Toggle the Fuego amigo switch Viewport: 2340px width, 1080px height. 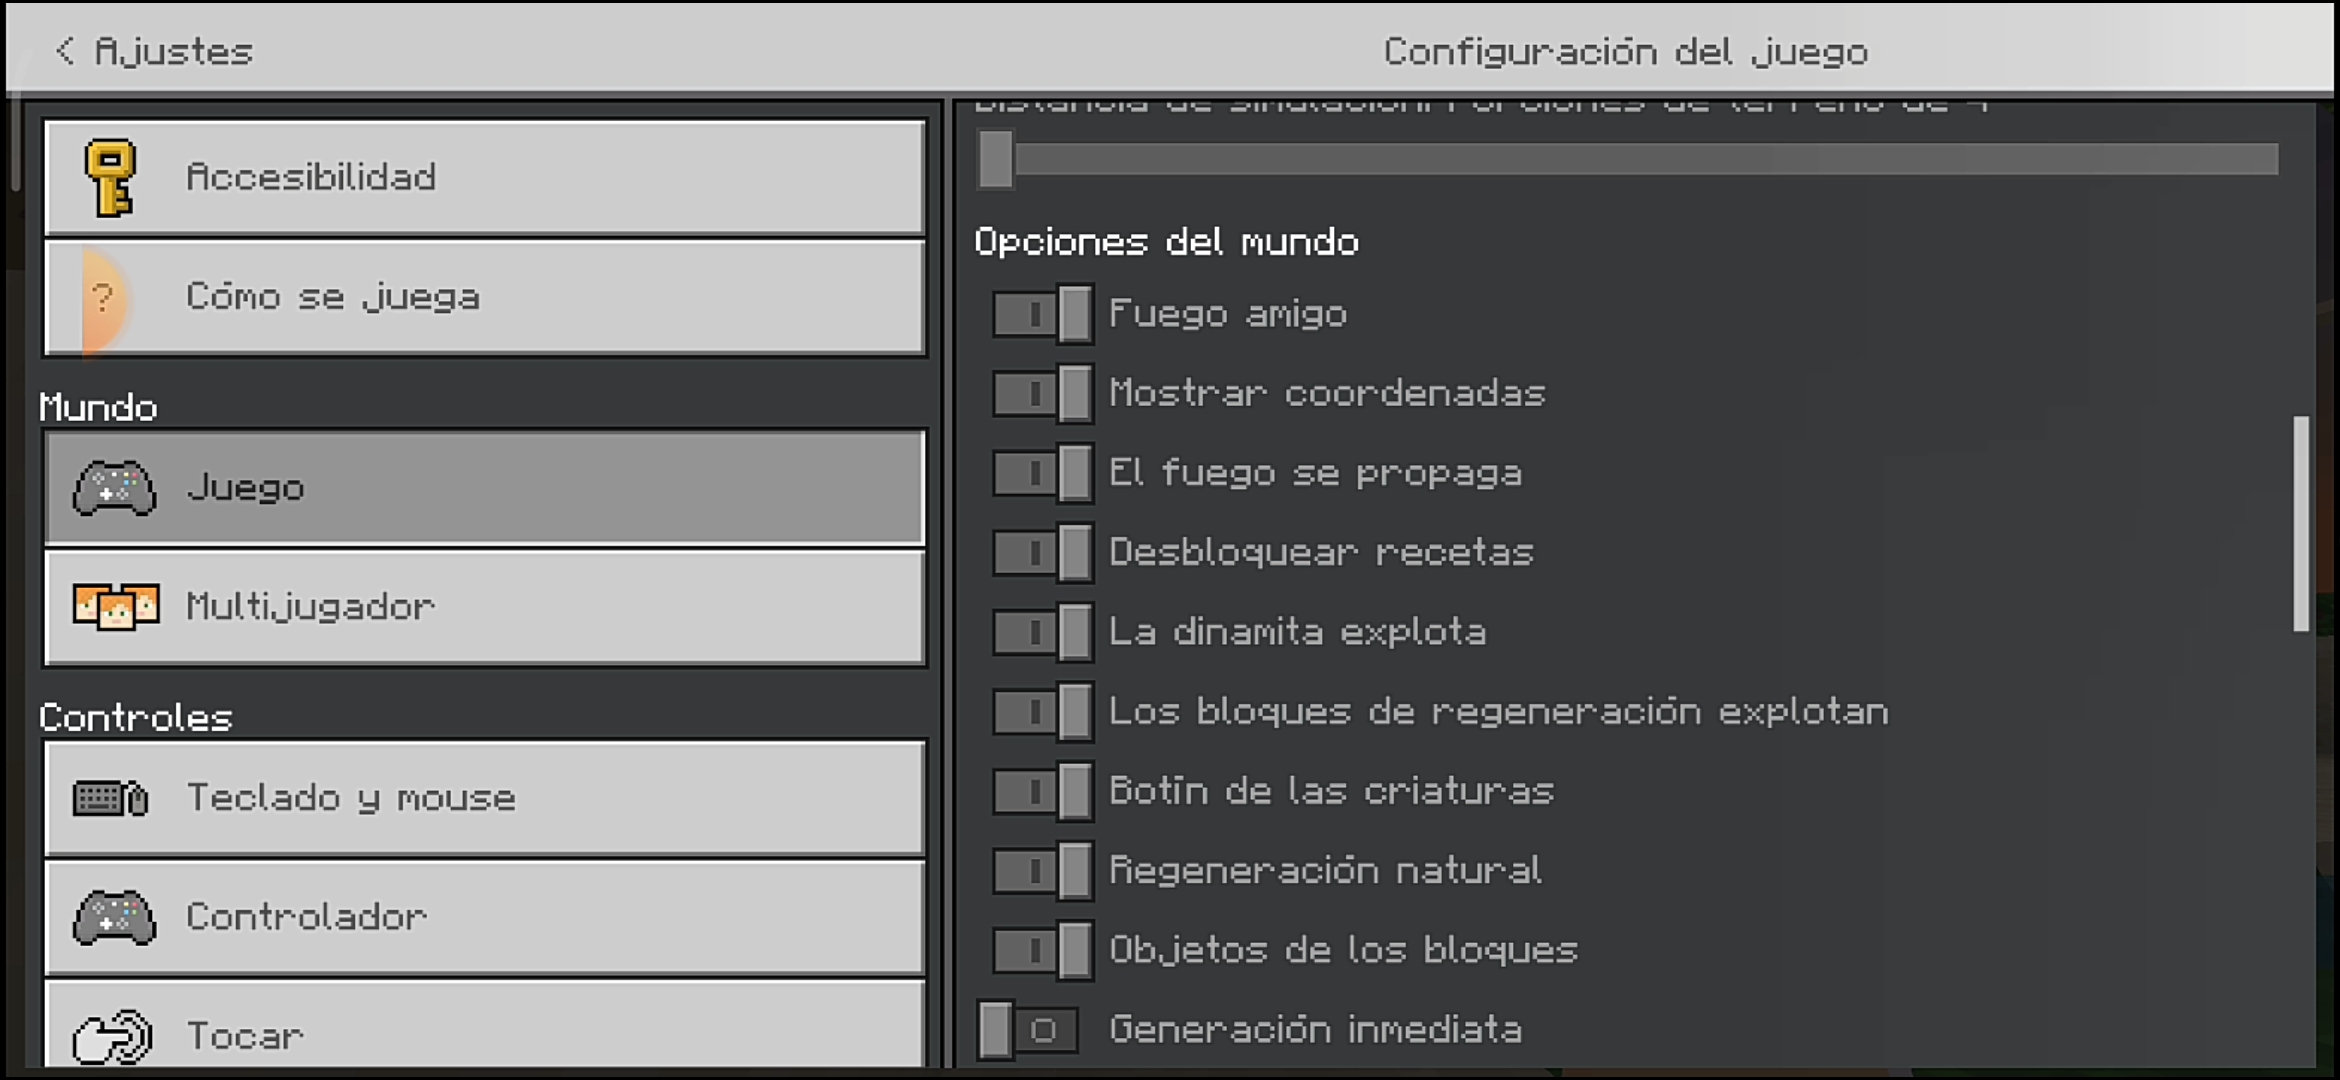coord(1042,314)
